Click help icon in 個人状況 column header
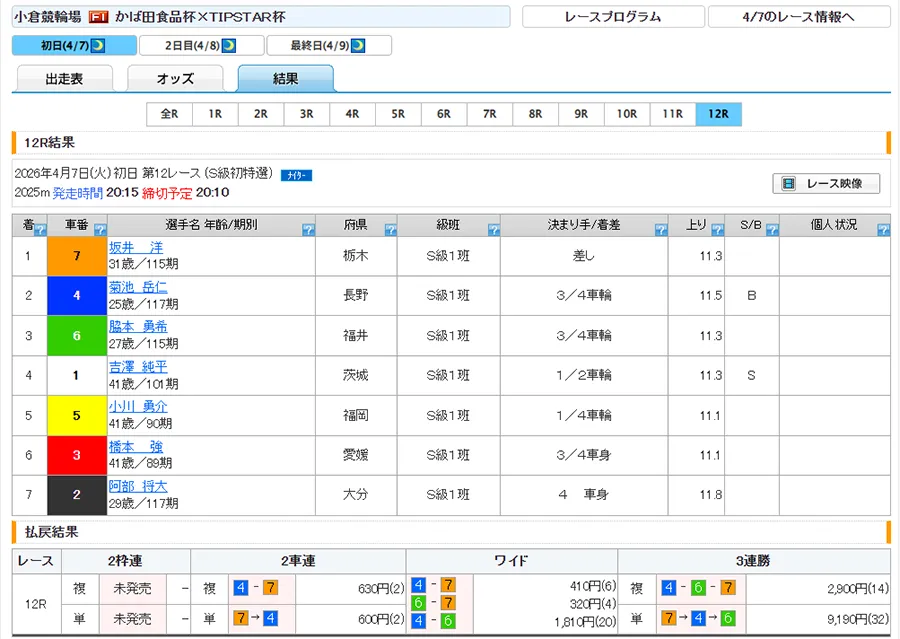Viewport: 900px width, 639px height. click(x=882, y=230)
